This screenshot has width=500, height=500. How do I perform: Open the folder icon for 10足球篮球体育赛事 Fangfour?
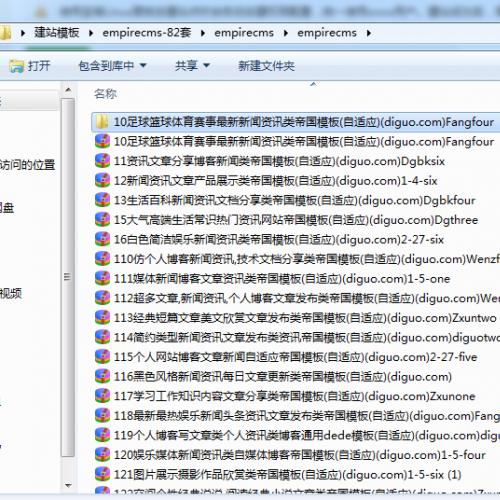click(102, 122)
